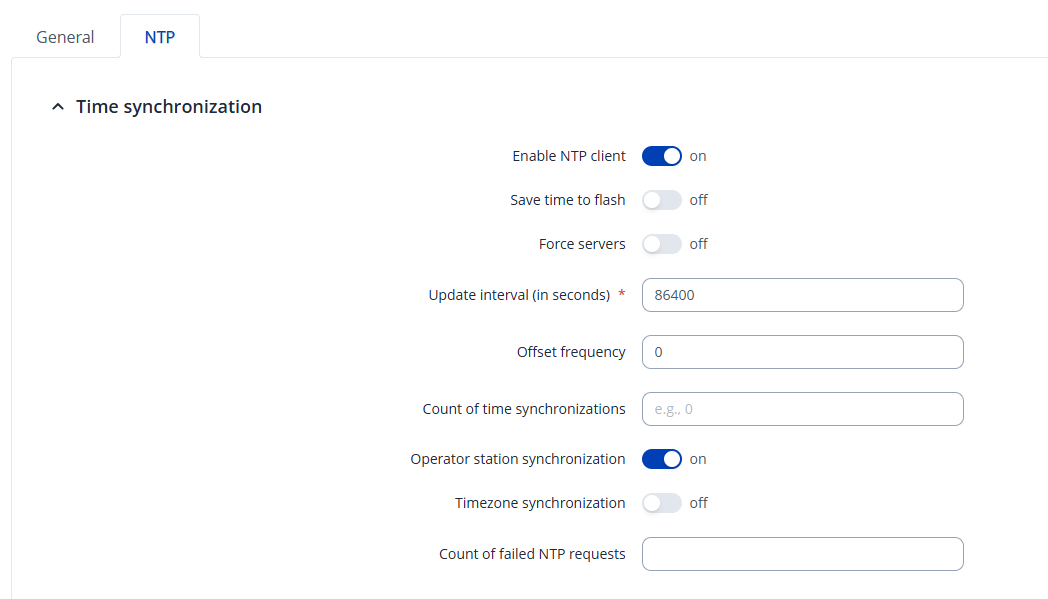Viewport: 1048px width, 599px height.
Task: Enable the Force servers switch
Action: pyautogui.click(x=661, y=244)
